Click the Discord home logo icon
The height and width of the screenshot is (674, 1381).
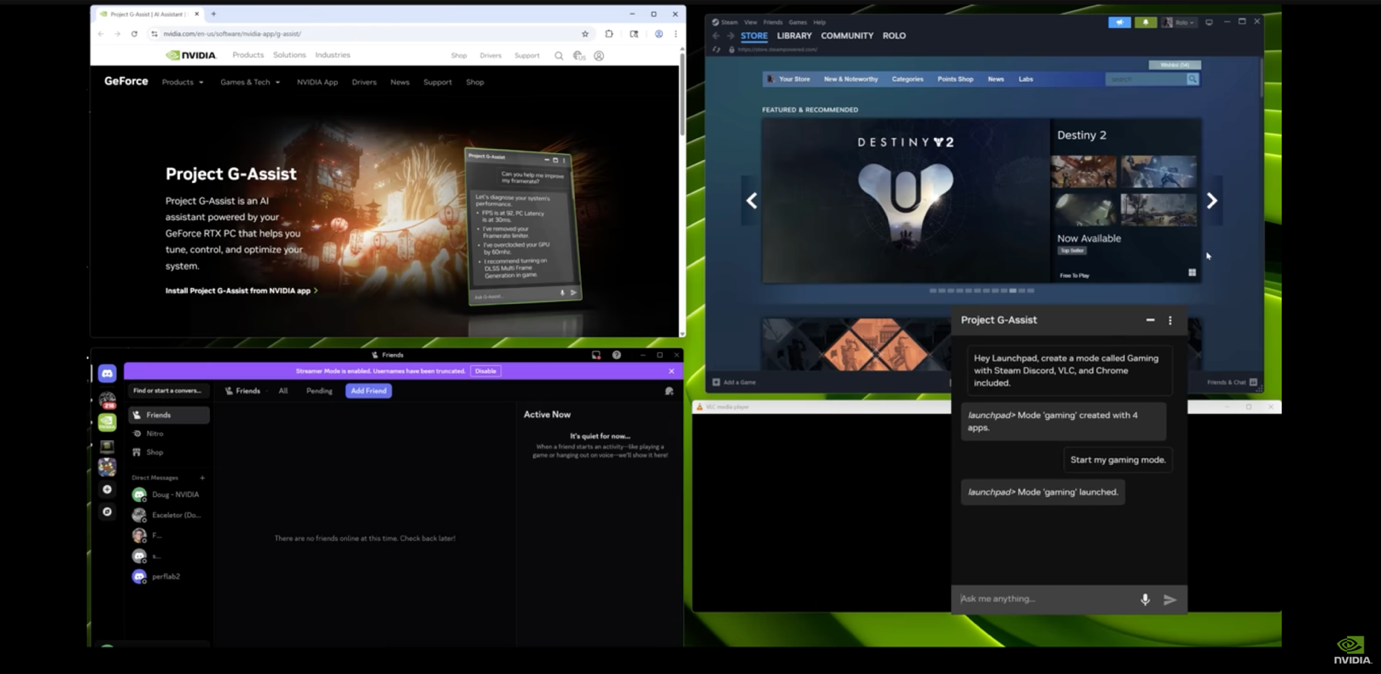click(x=107, y=373)
